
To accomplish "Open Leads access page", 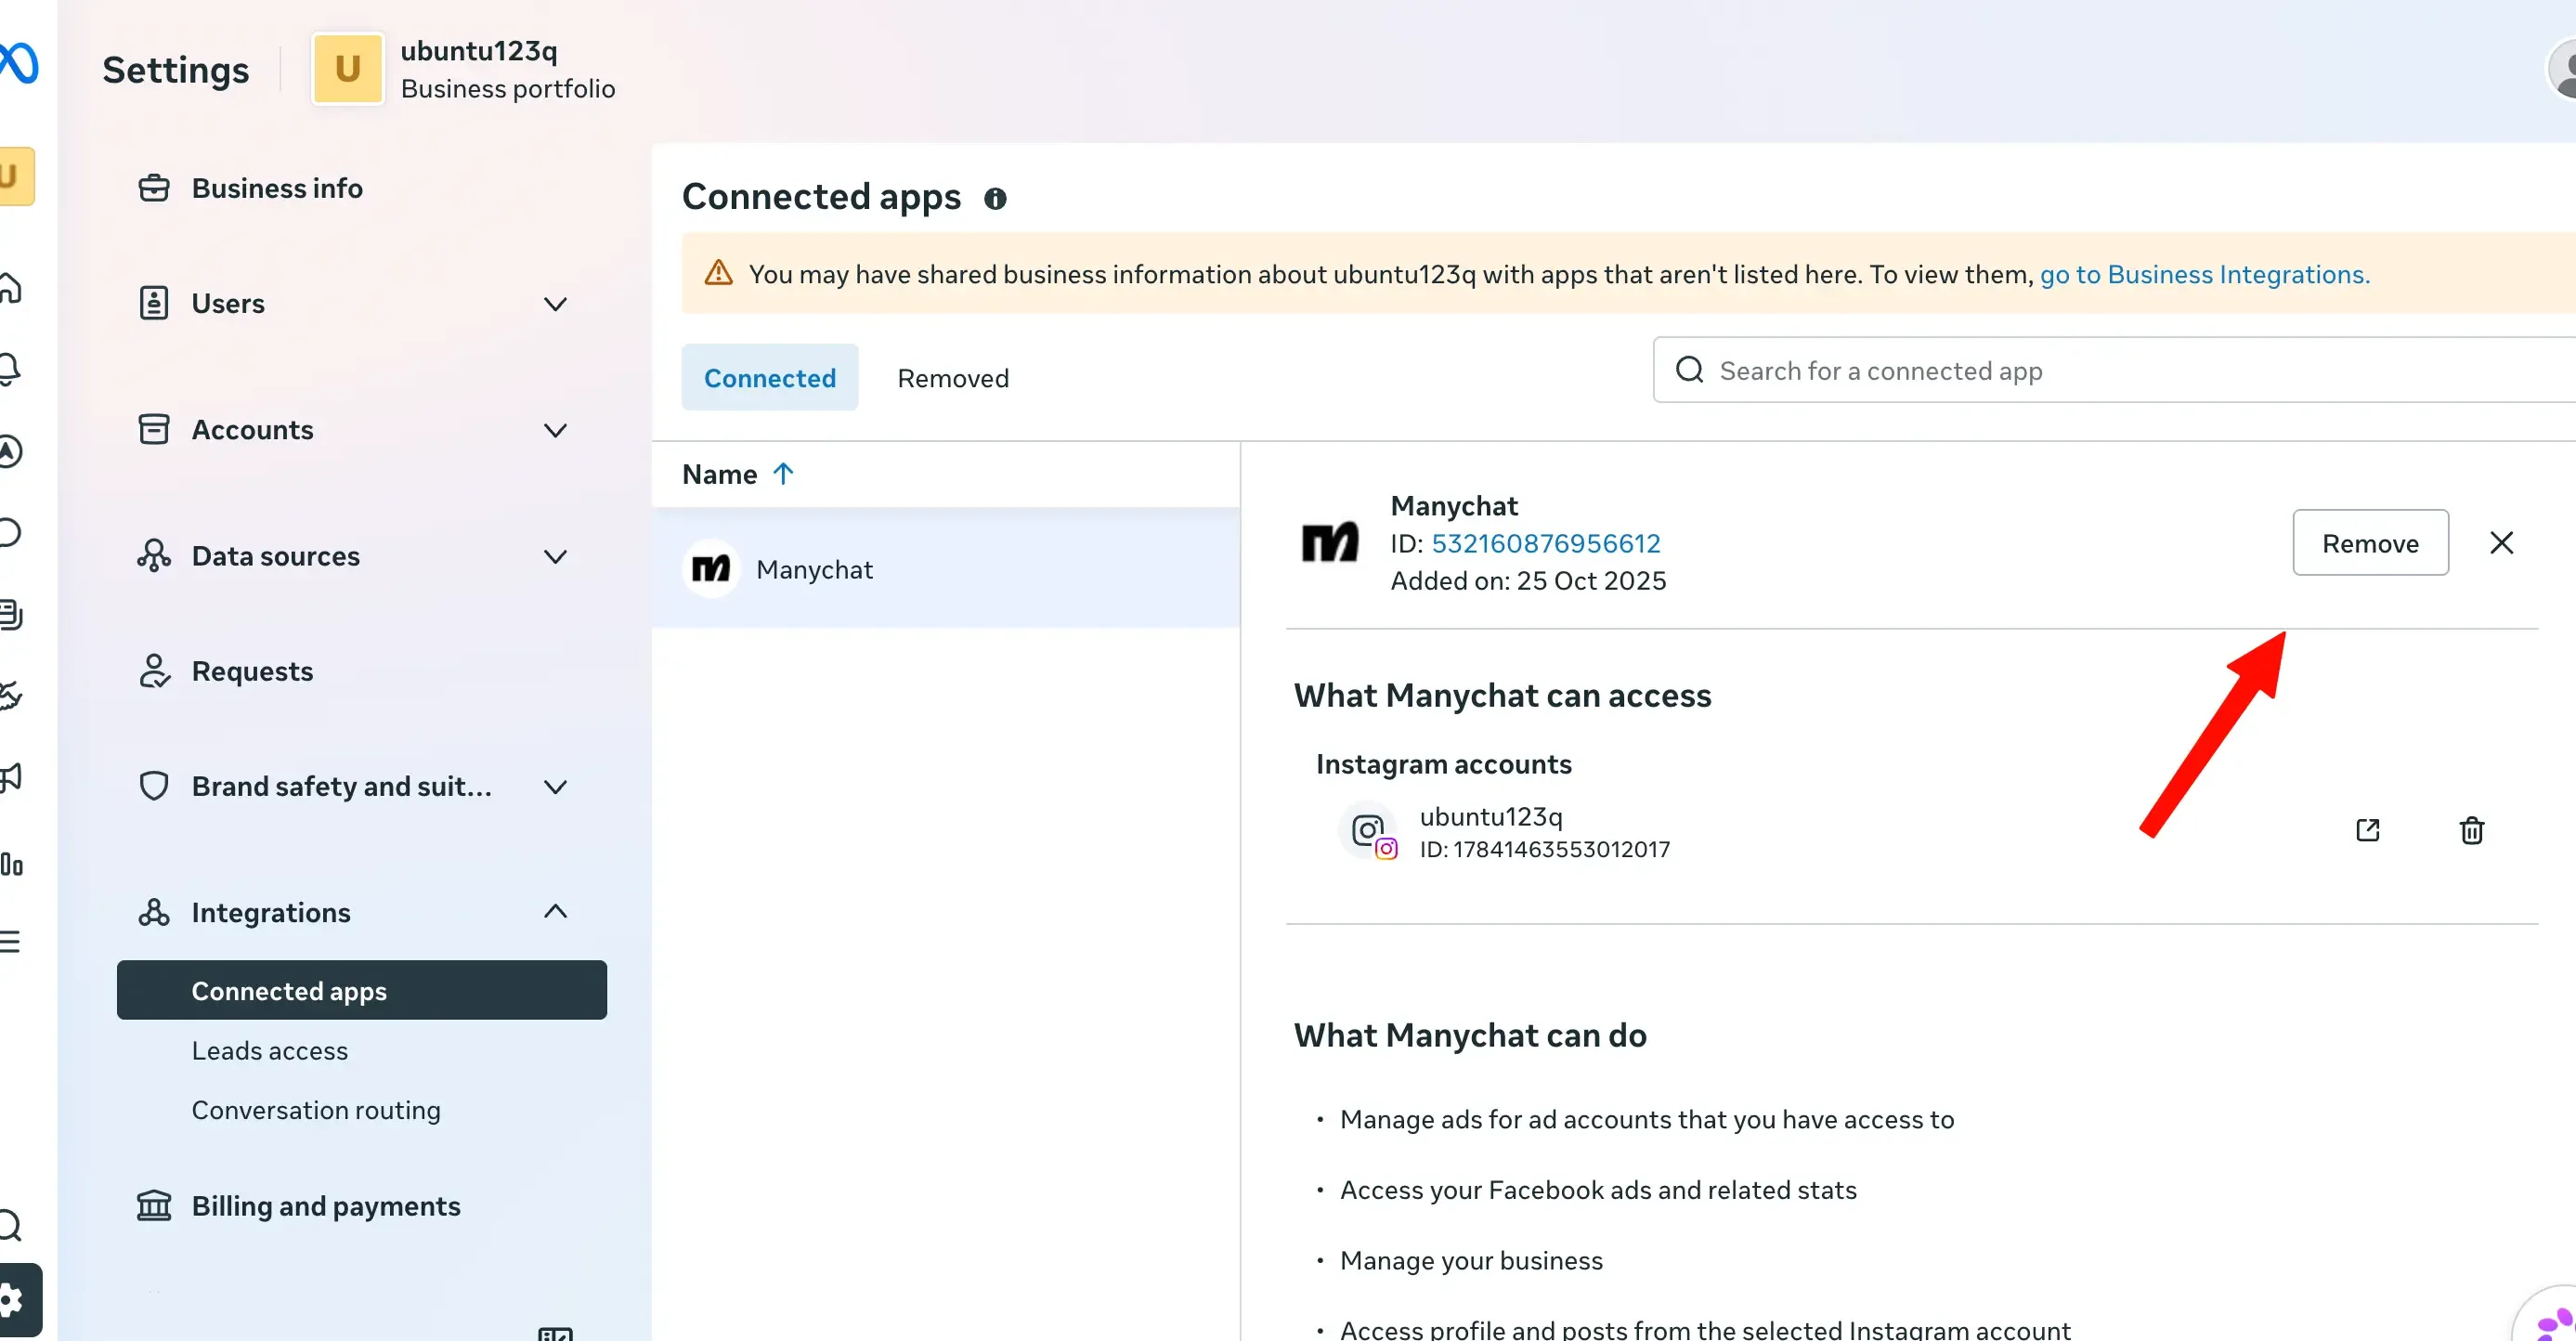I will pyautogui.click(x=269, y=1050).
